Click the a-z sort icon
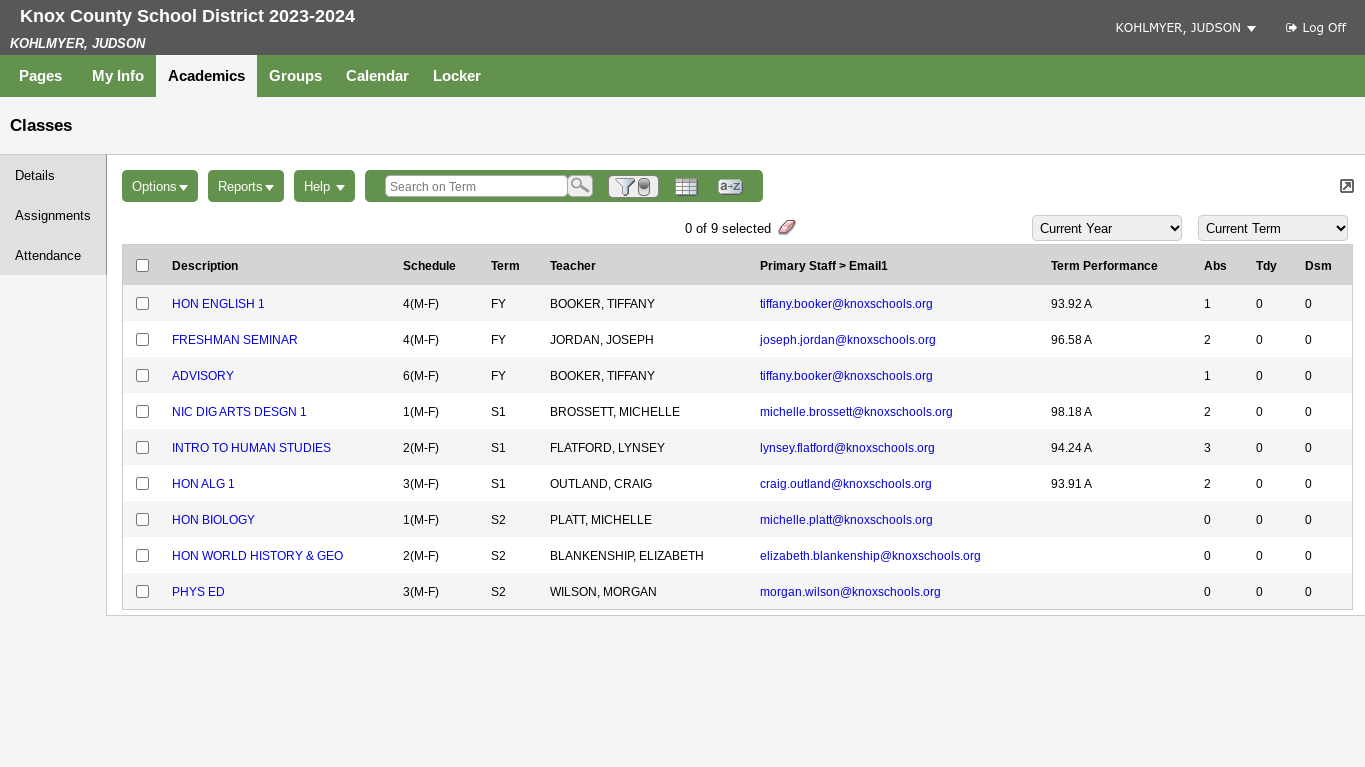The image size is (1365, 767). pyautogui.click(x=730, y=187)
